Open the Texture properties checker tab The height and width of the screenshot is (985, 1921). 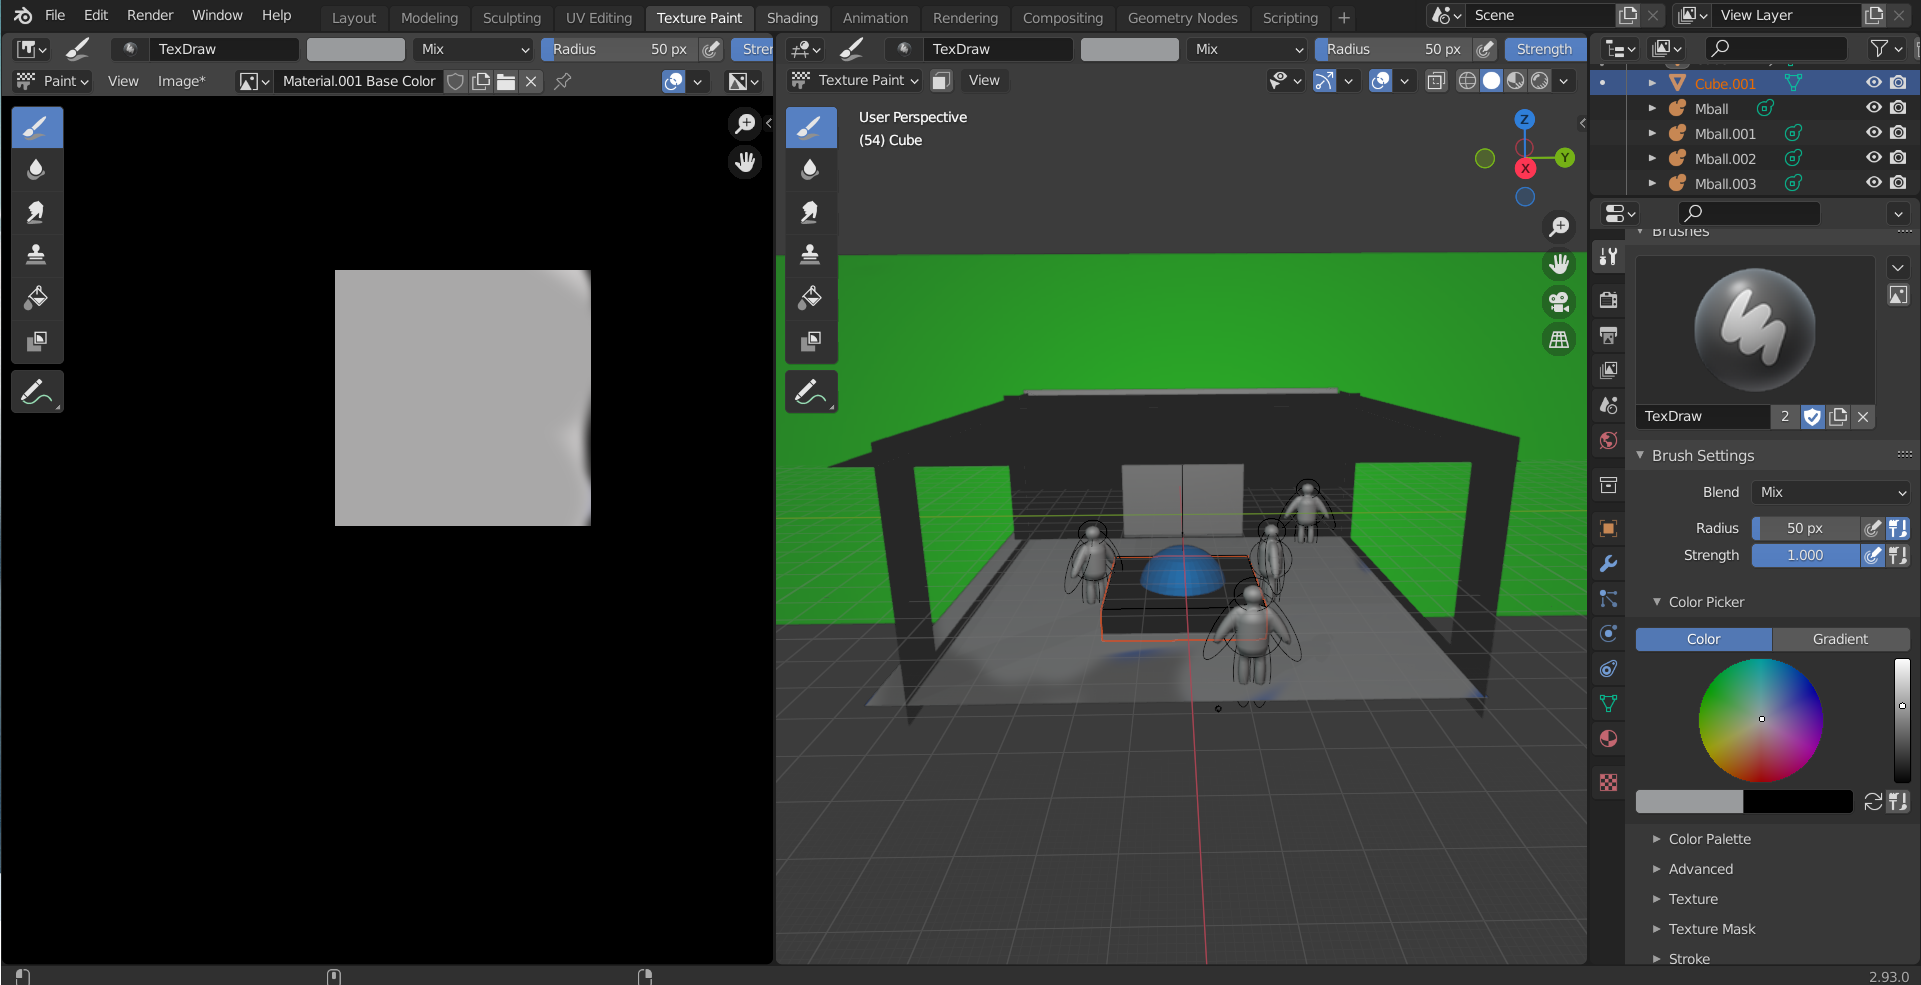coord(1608,783)
